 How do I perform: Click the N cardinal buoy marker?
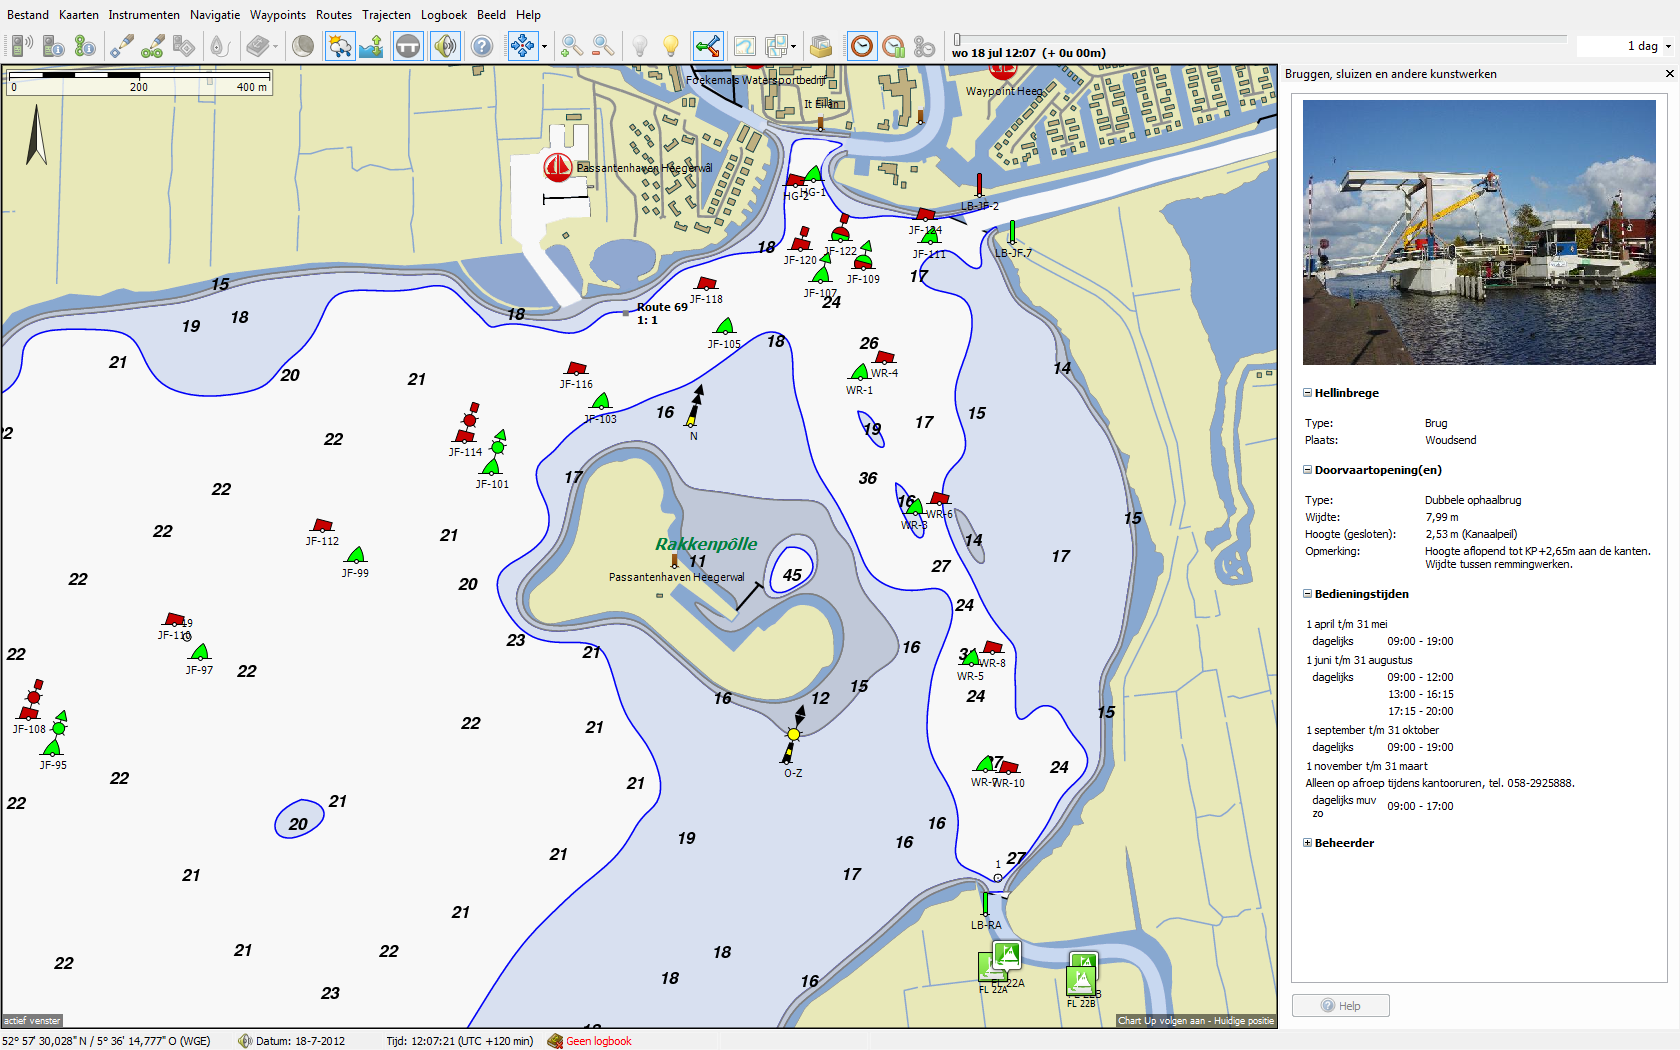pos(694,407)
